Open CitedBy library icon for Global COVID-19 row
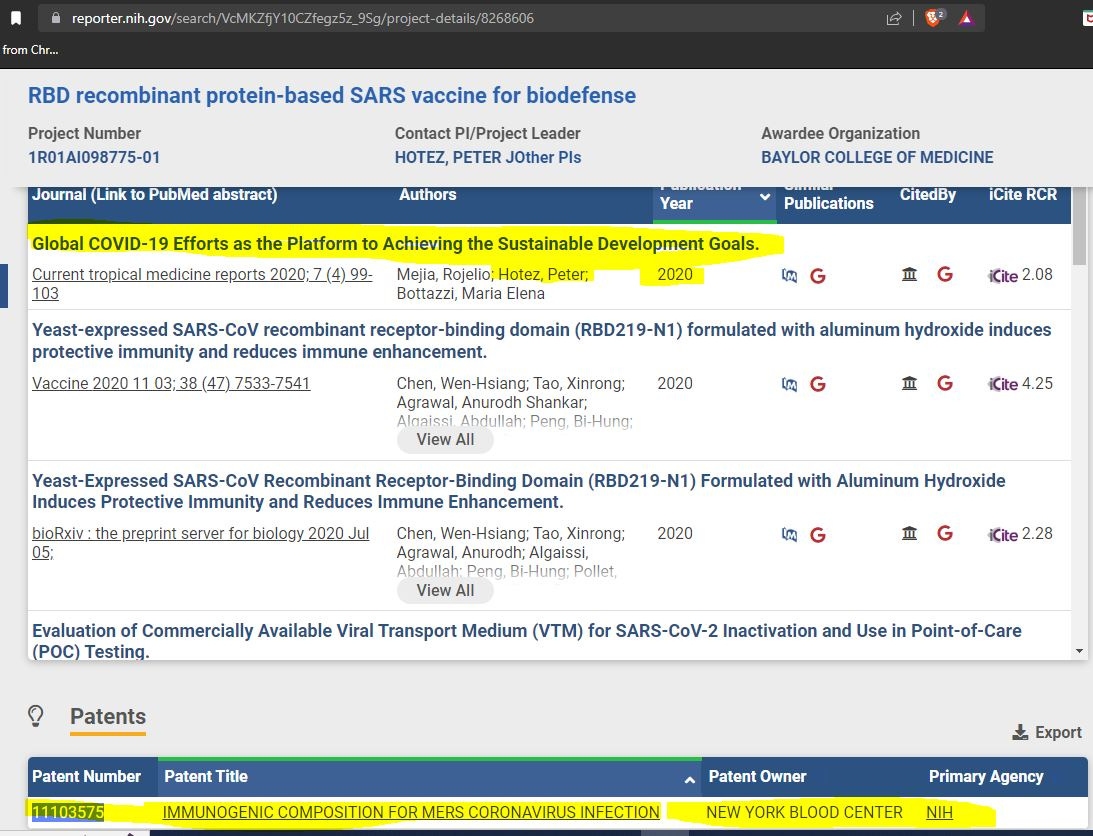 click(x=909, y=275)
